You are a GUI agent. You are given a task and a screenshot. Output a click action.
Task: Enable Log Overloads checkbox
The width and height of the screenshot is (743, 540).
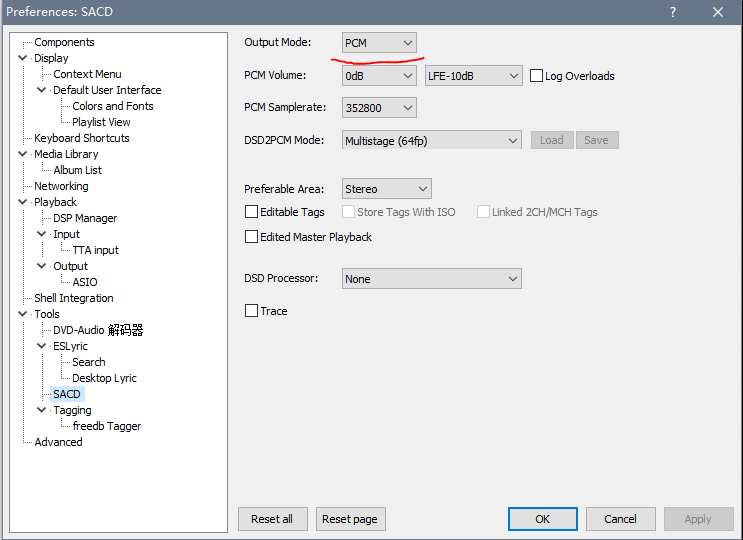(x=537, y=76)
